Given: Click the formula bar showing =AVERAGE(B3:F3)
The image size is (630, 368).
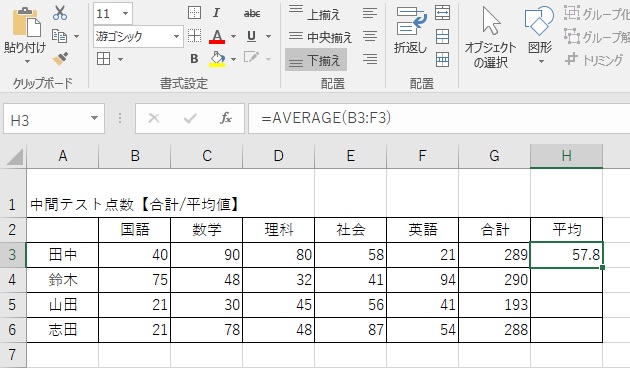Looking at the screenshot, I should tap(439, 118).
